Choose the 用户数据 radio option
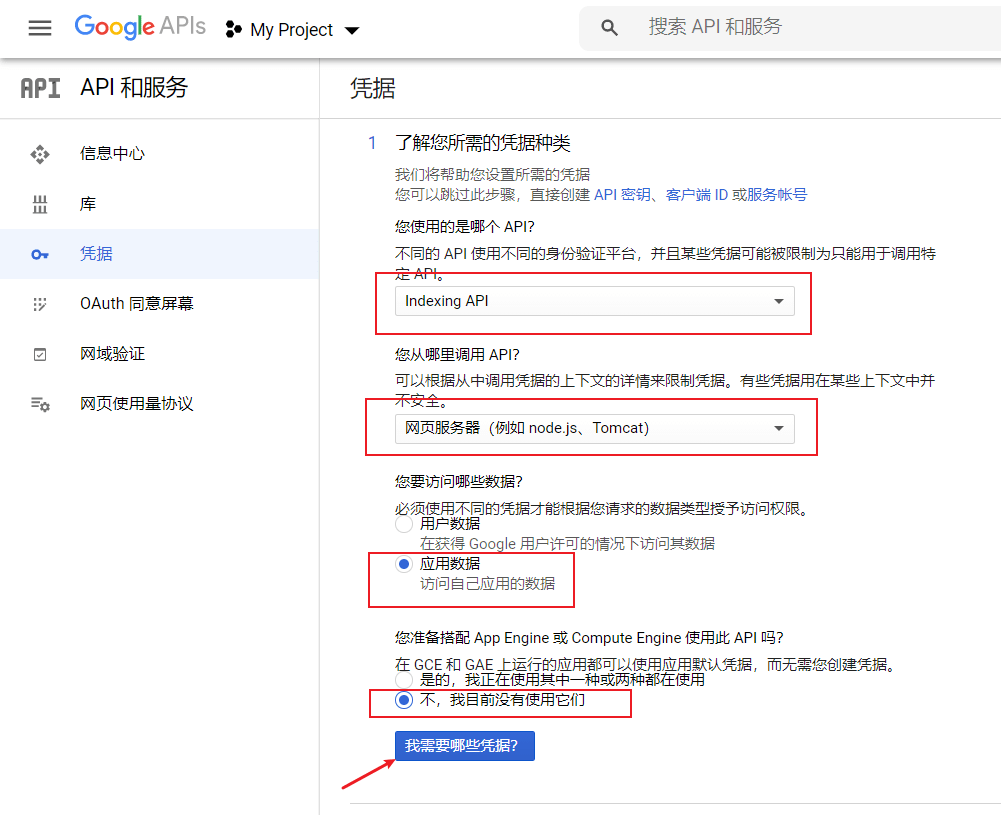This screenshot has width=1001, height=815. click(403, 523)
